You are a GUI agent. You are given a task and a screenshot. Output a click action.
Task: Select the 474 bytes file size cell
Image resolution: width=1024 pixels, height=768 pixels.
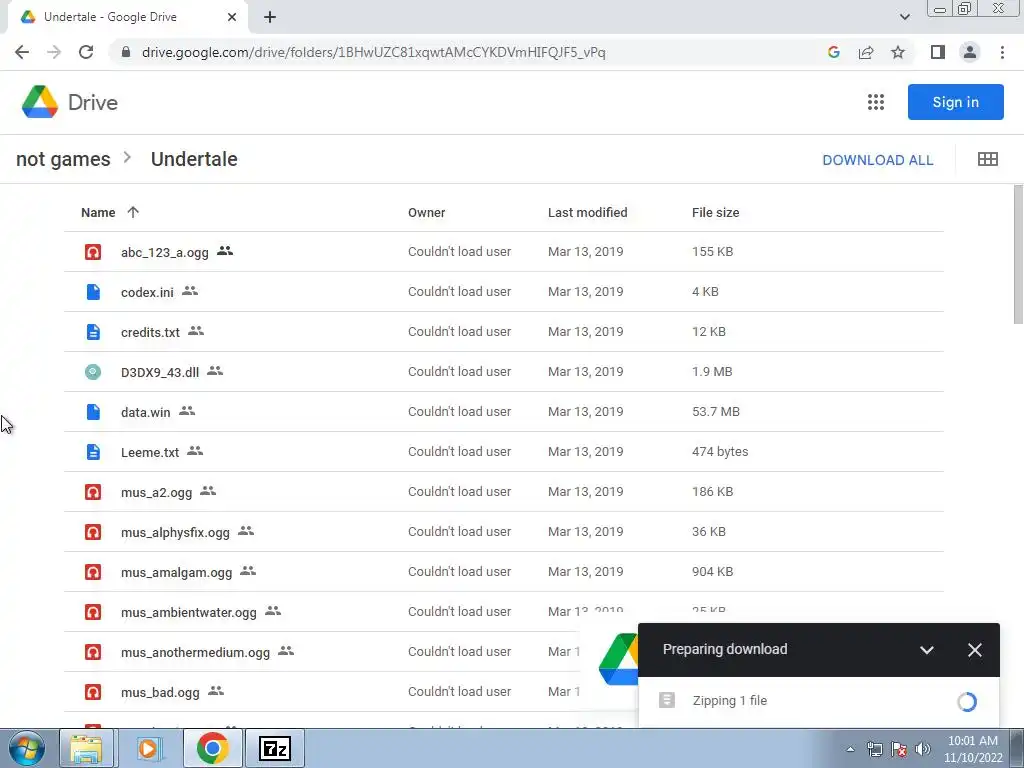coord(720,451)
